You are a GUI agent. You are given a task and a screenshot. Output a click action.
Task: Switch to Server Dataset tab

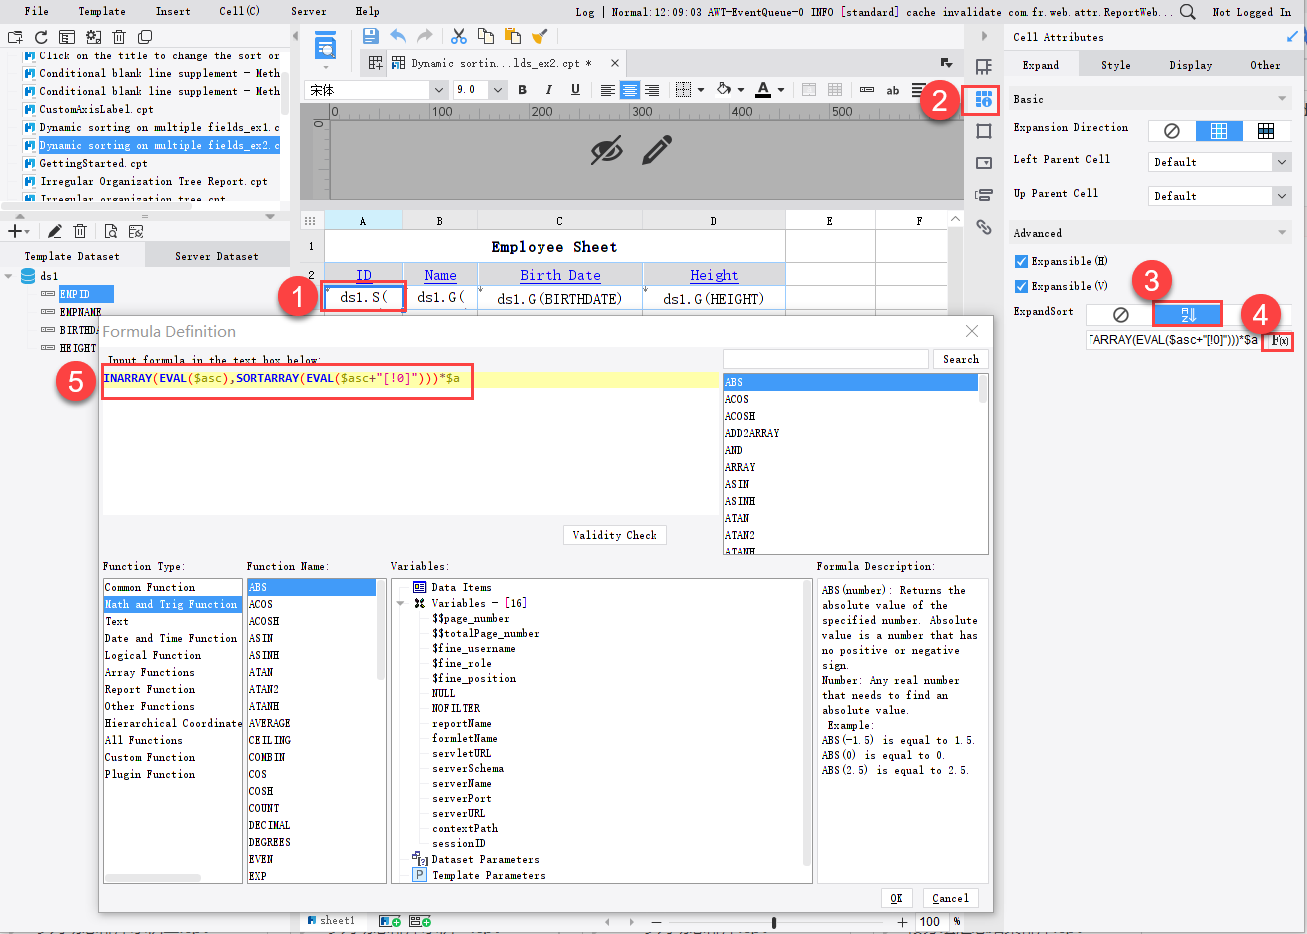[x=217, y=256]
